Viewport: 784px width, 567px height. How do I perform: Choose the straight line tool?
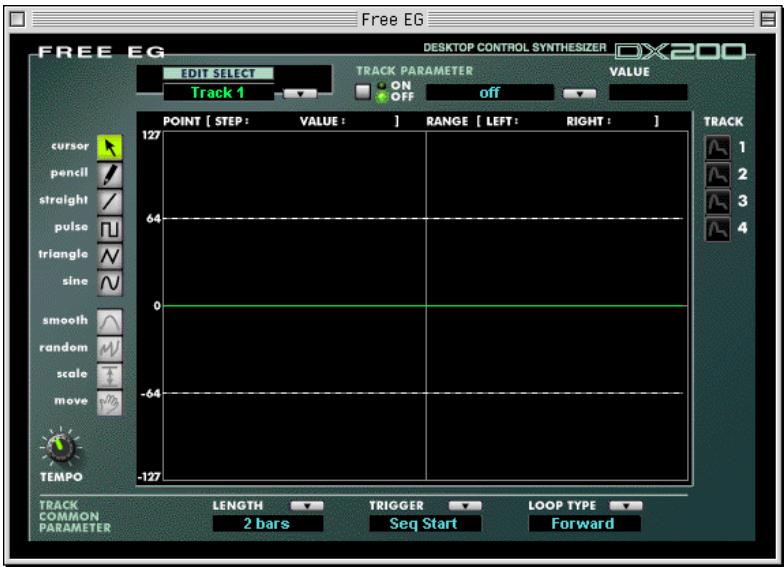tap(110, 202)
